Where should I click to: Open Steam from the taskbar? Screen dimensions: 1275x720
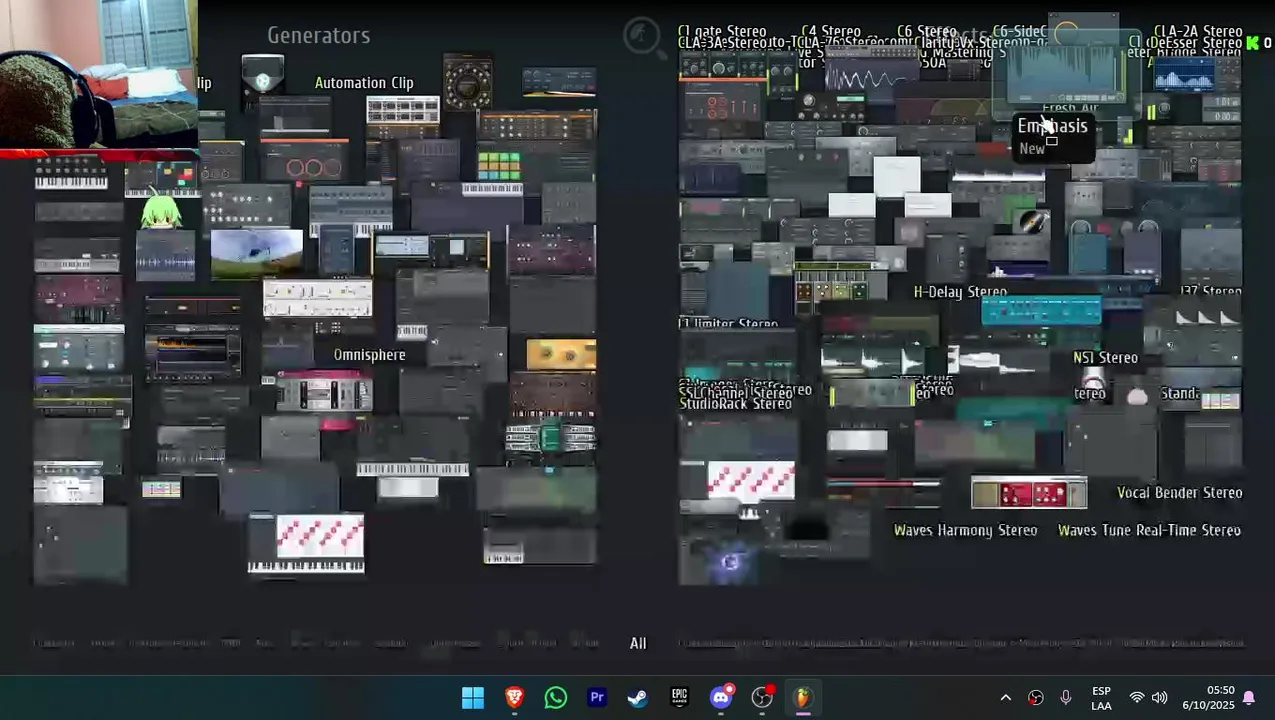point(638,697)
